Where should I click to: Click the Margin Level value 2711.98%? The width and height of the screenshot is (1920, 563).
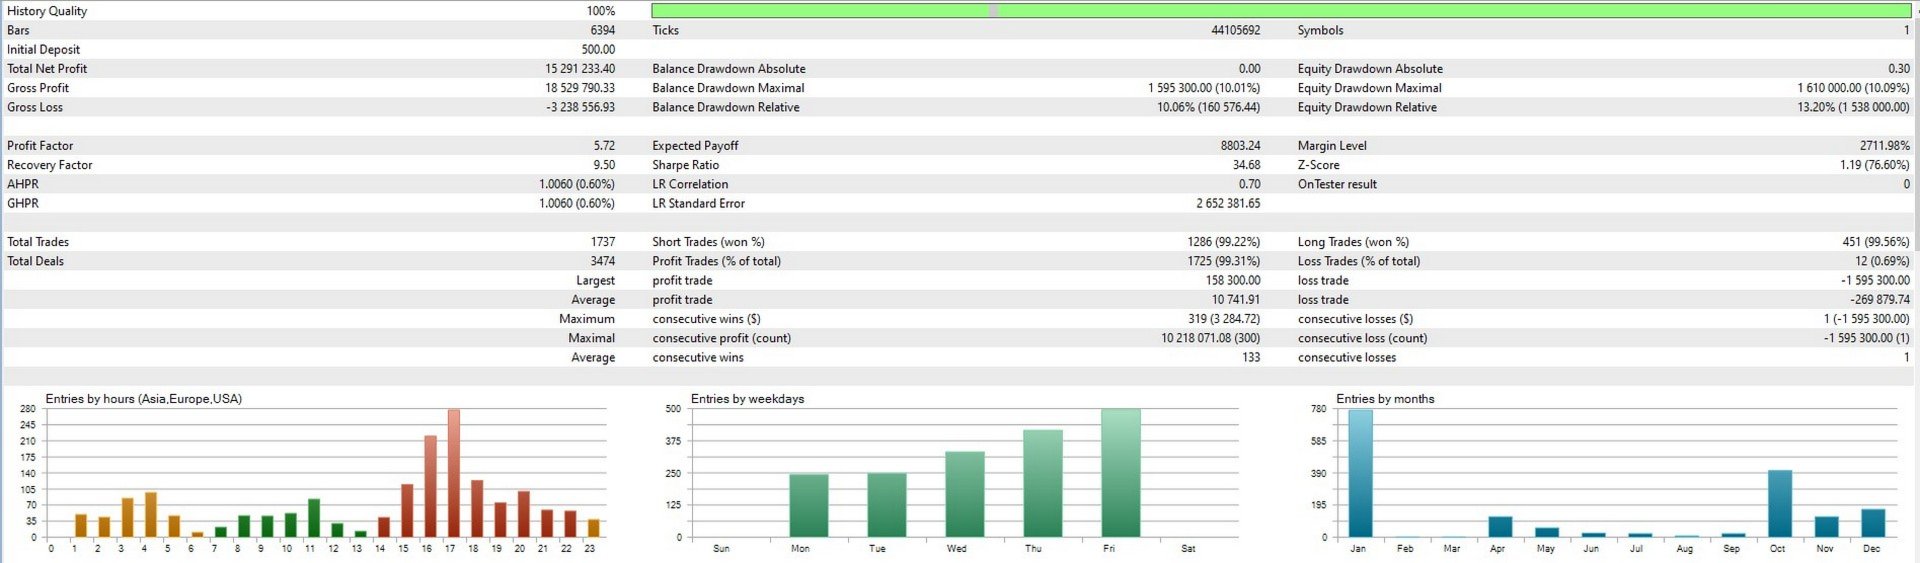[x=1884, y=146]
